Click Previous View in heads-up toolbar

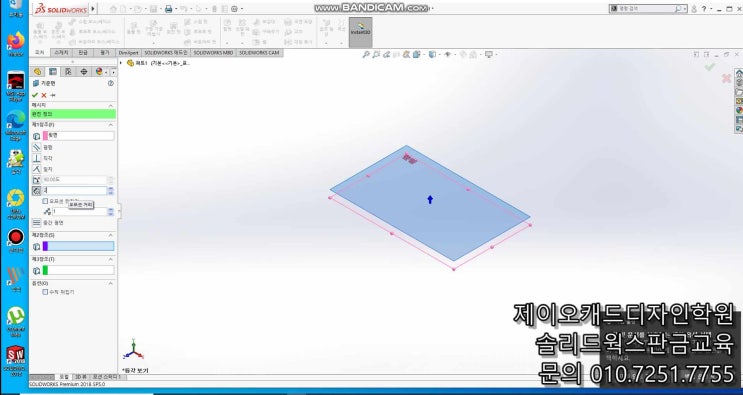tap(386, 54)
